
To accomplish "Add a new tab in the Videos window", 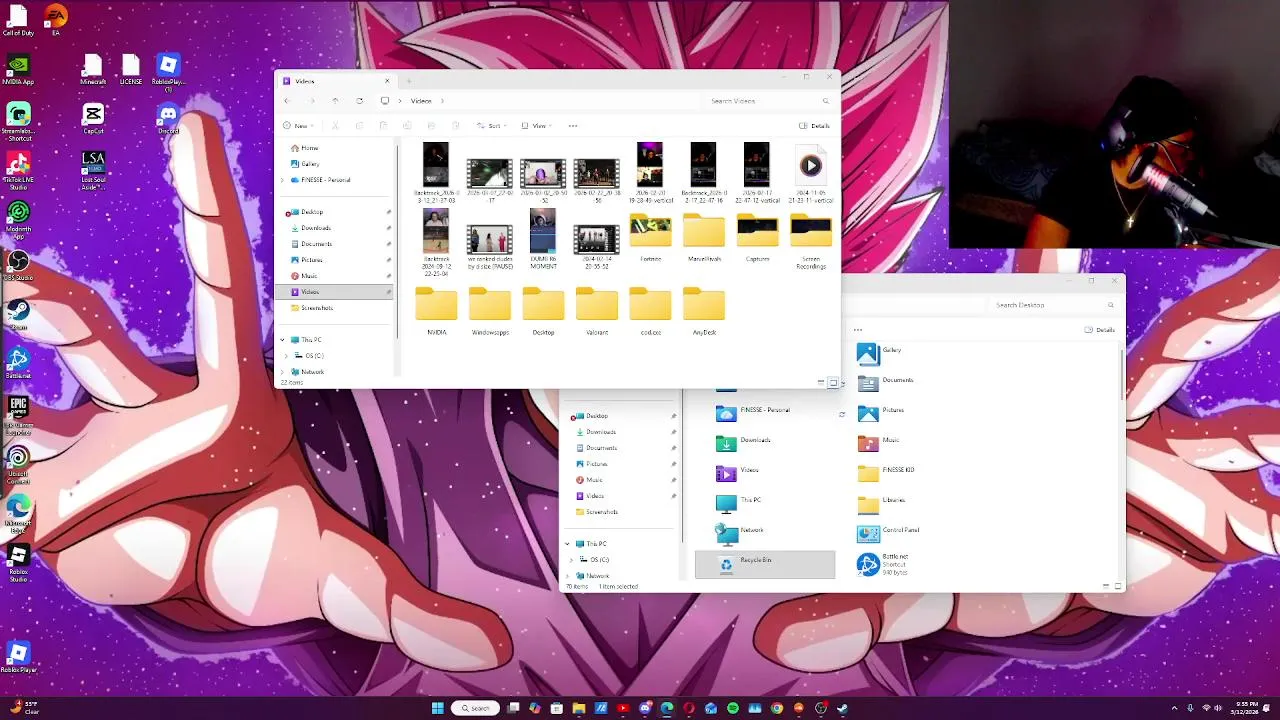I will (x=408, y=81).
